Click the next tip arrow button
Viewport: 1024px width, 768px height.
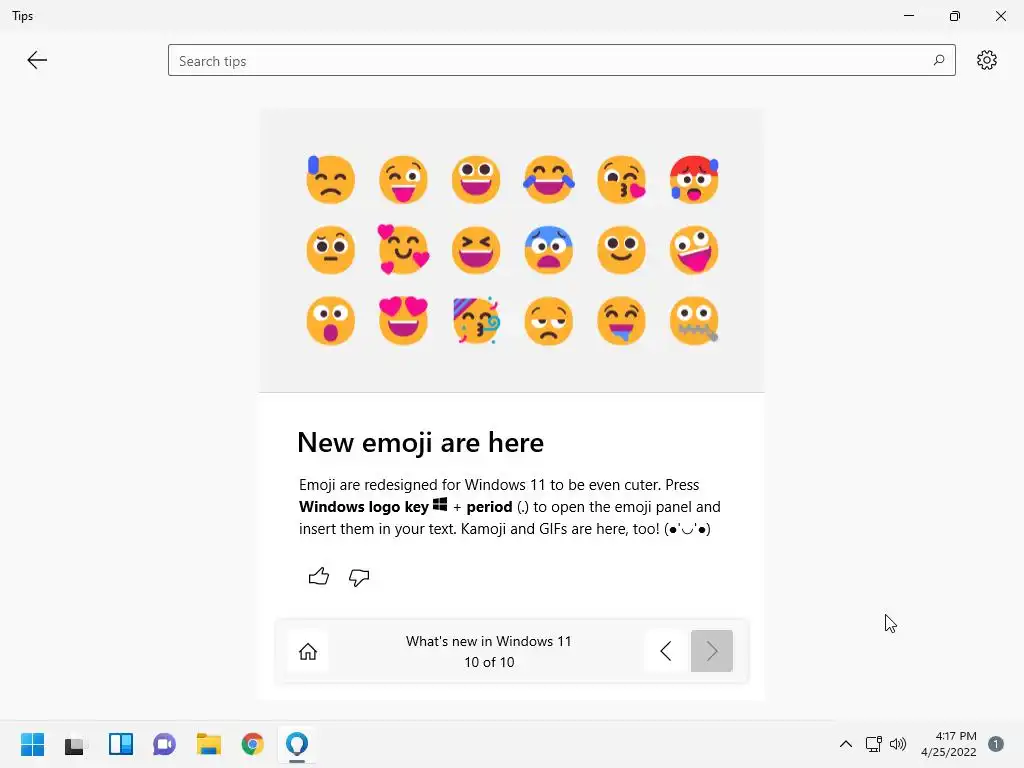(x=712, y=651)
